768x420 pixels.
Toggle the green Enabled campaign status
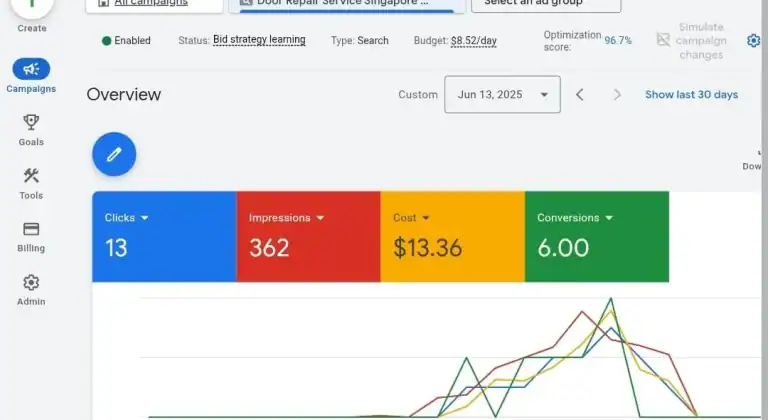click(126, 41)
